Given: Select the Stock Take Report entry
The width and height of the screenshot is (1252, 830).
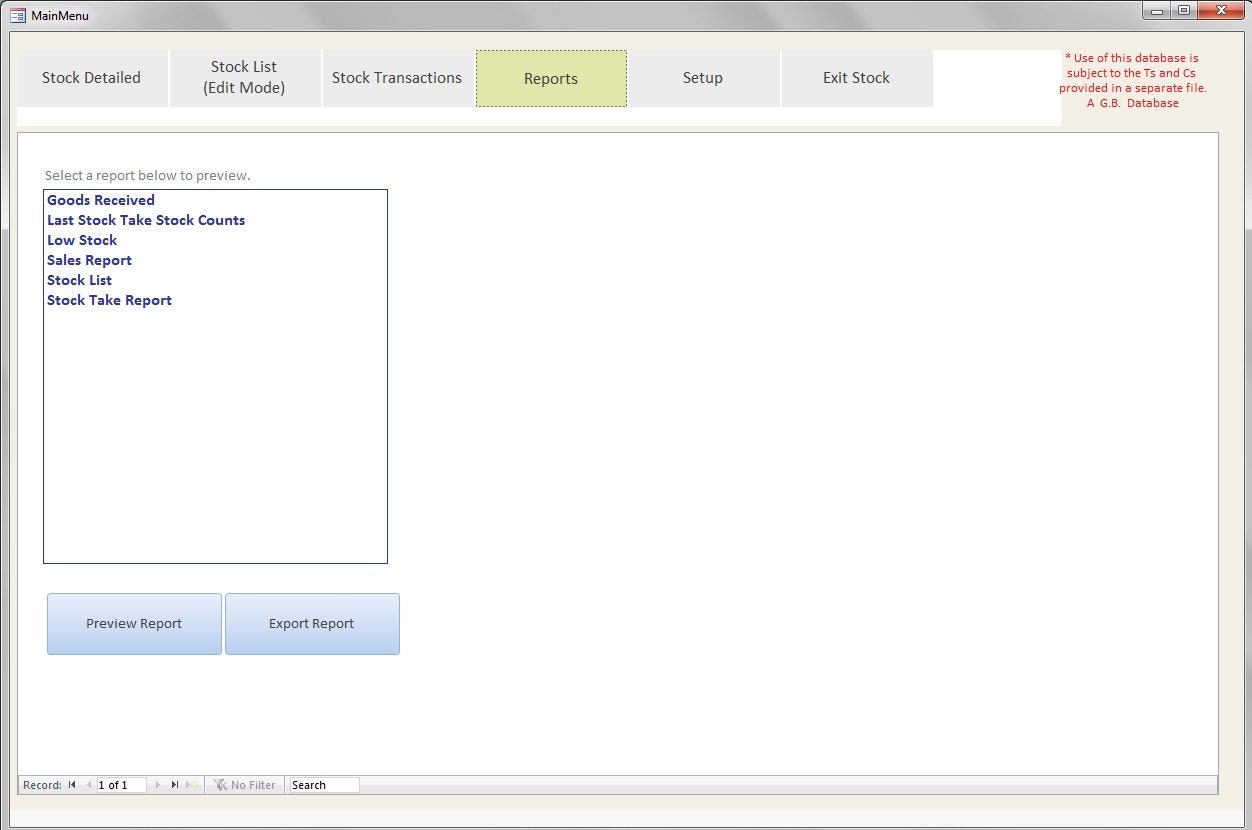Looking at the screenshot, I should (109, 300).
